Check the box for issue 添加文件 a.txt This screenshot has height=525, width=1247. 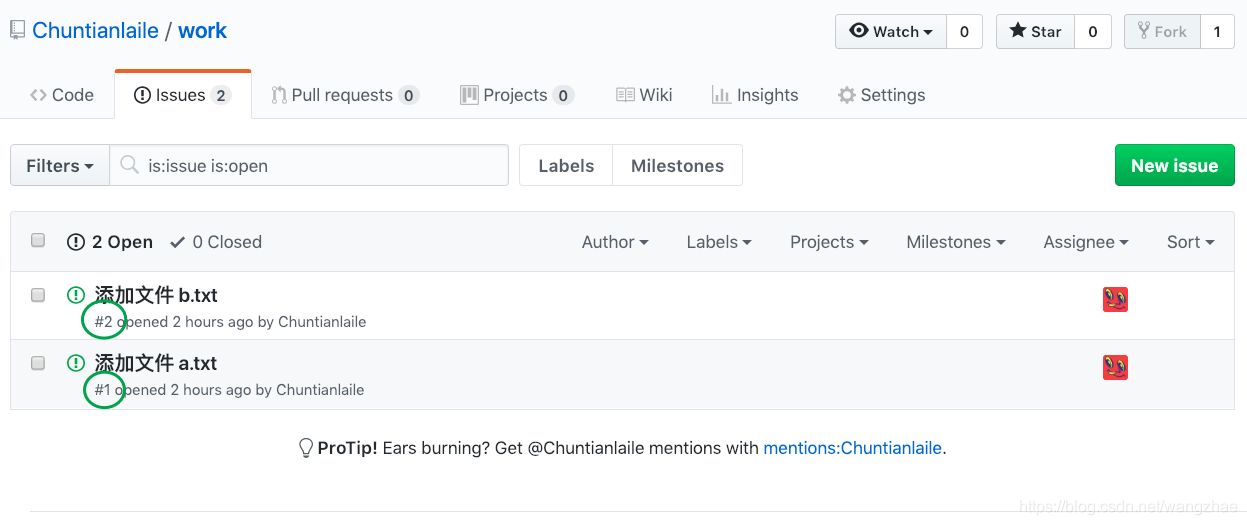click(x=38, y=363)
